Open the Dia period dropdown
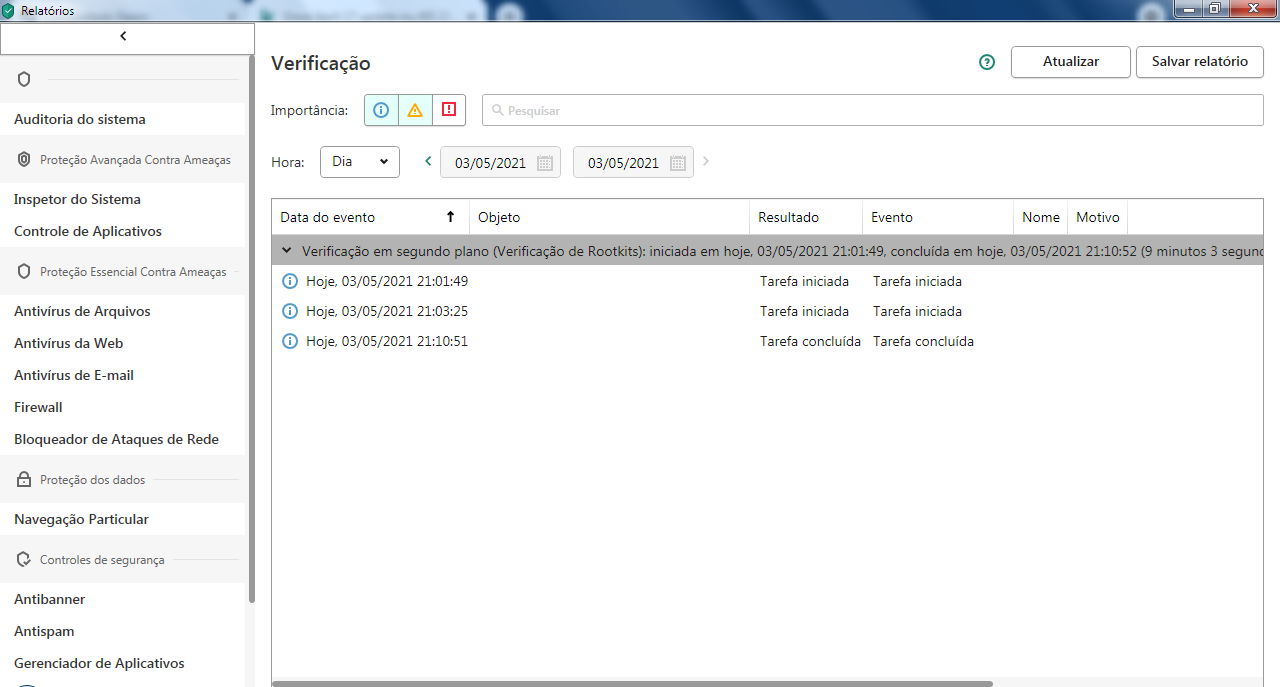The image size is (1280, 687). pyautogui.click(x=360, y=162)
